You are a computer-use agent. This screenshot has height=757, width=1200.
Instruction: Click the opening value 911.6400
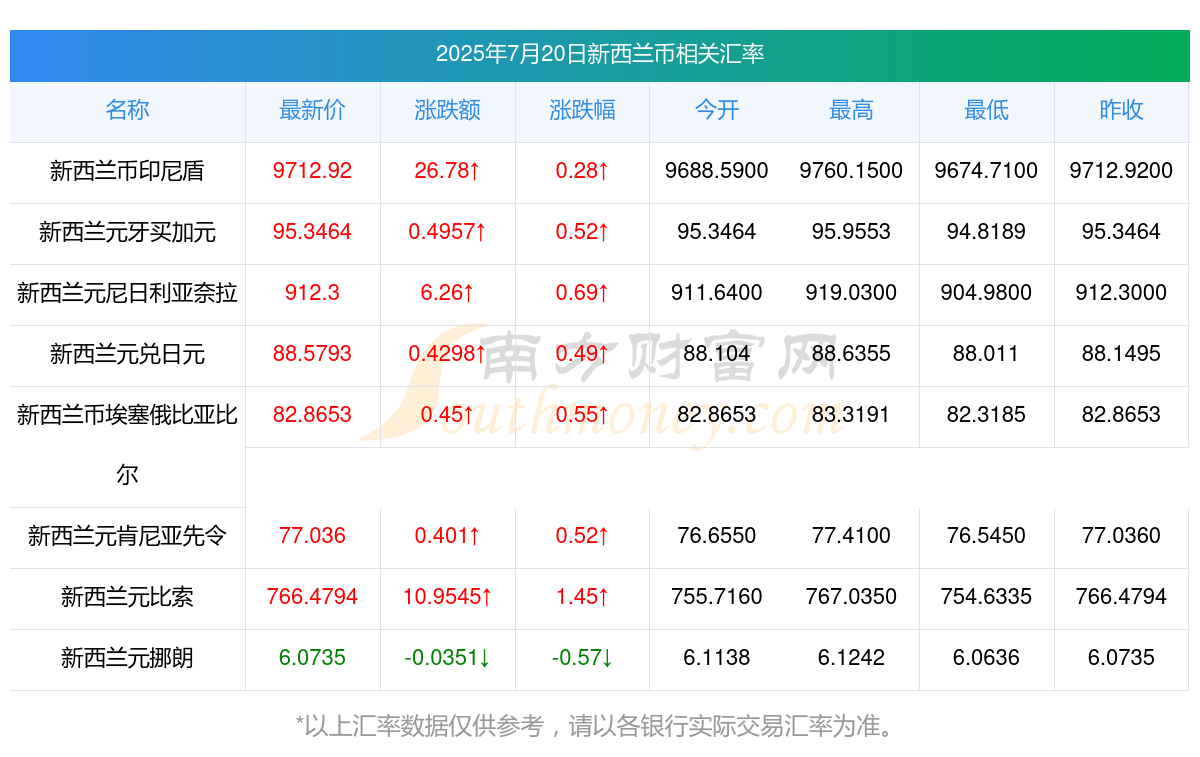coord(717,293)
